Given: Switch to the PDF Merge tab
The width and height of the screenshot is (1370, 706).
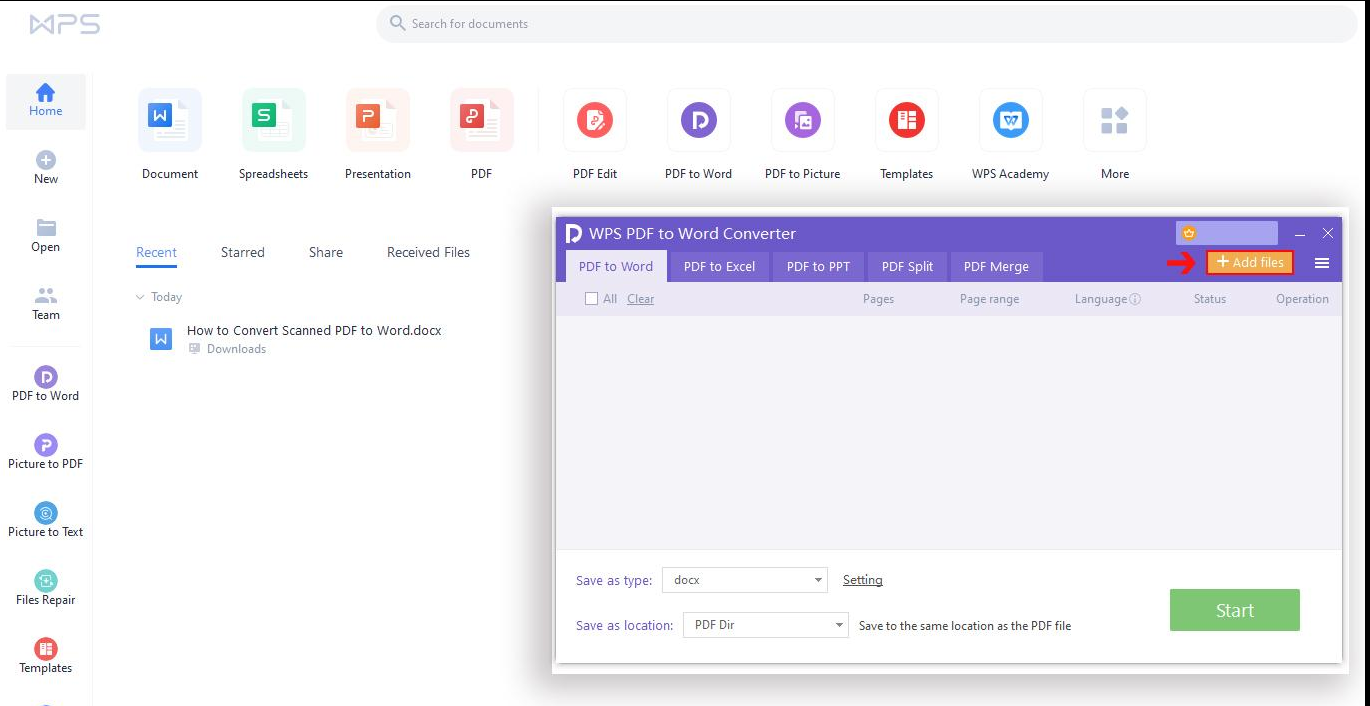Looking at the screenshot, I should (x=996, y=266).
